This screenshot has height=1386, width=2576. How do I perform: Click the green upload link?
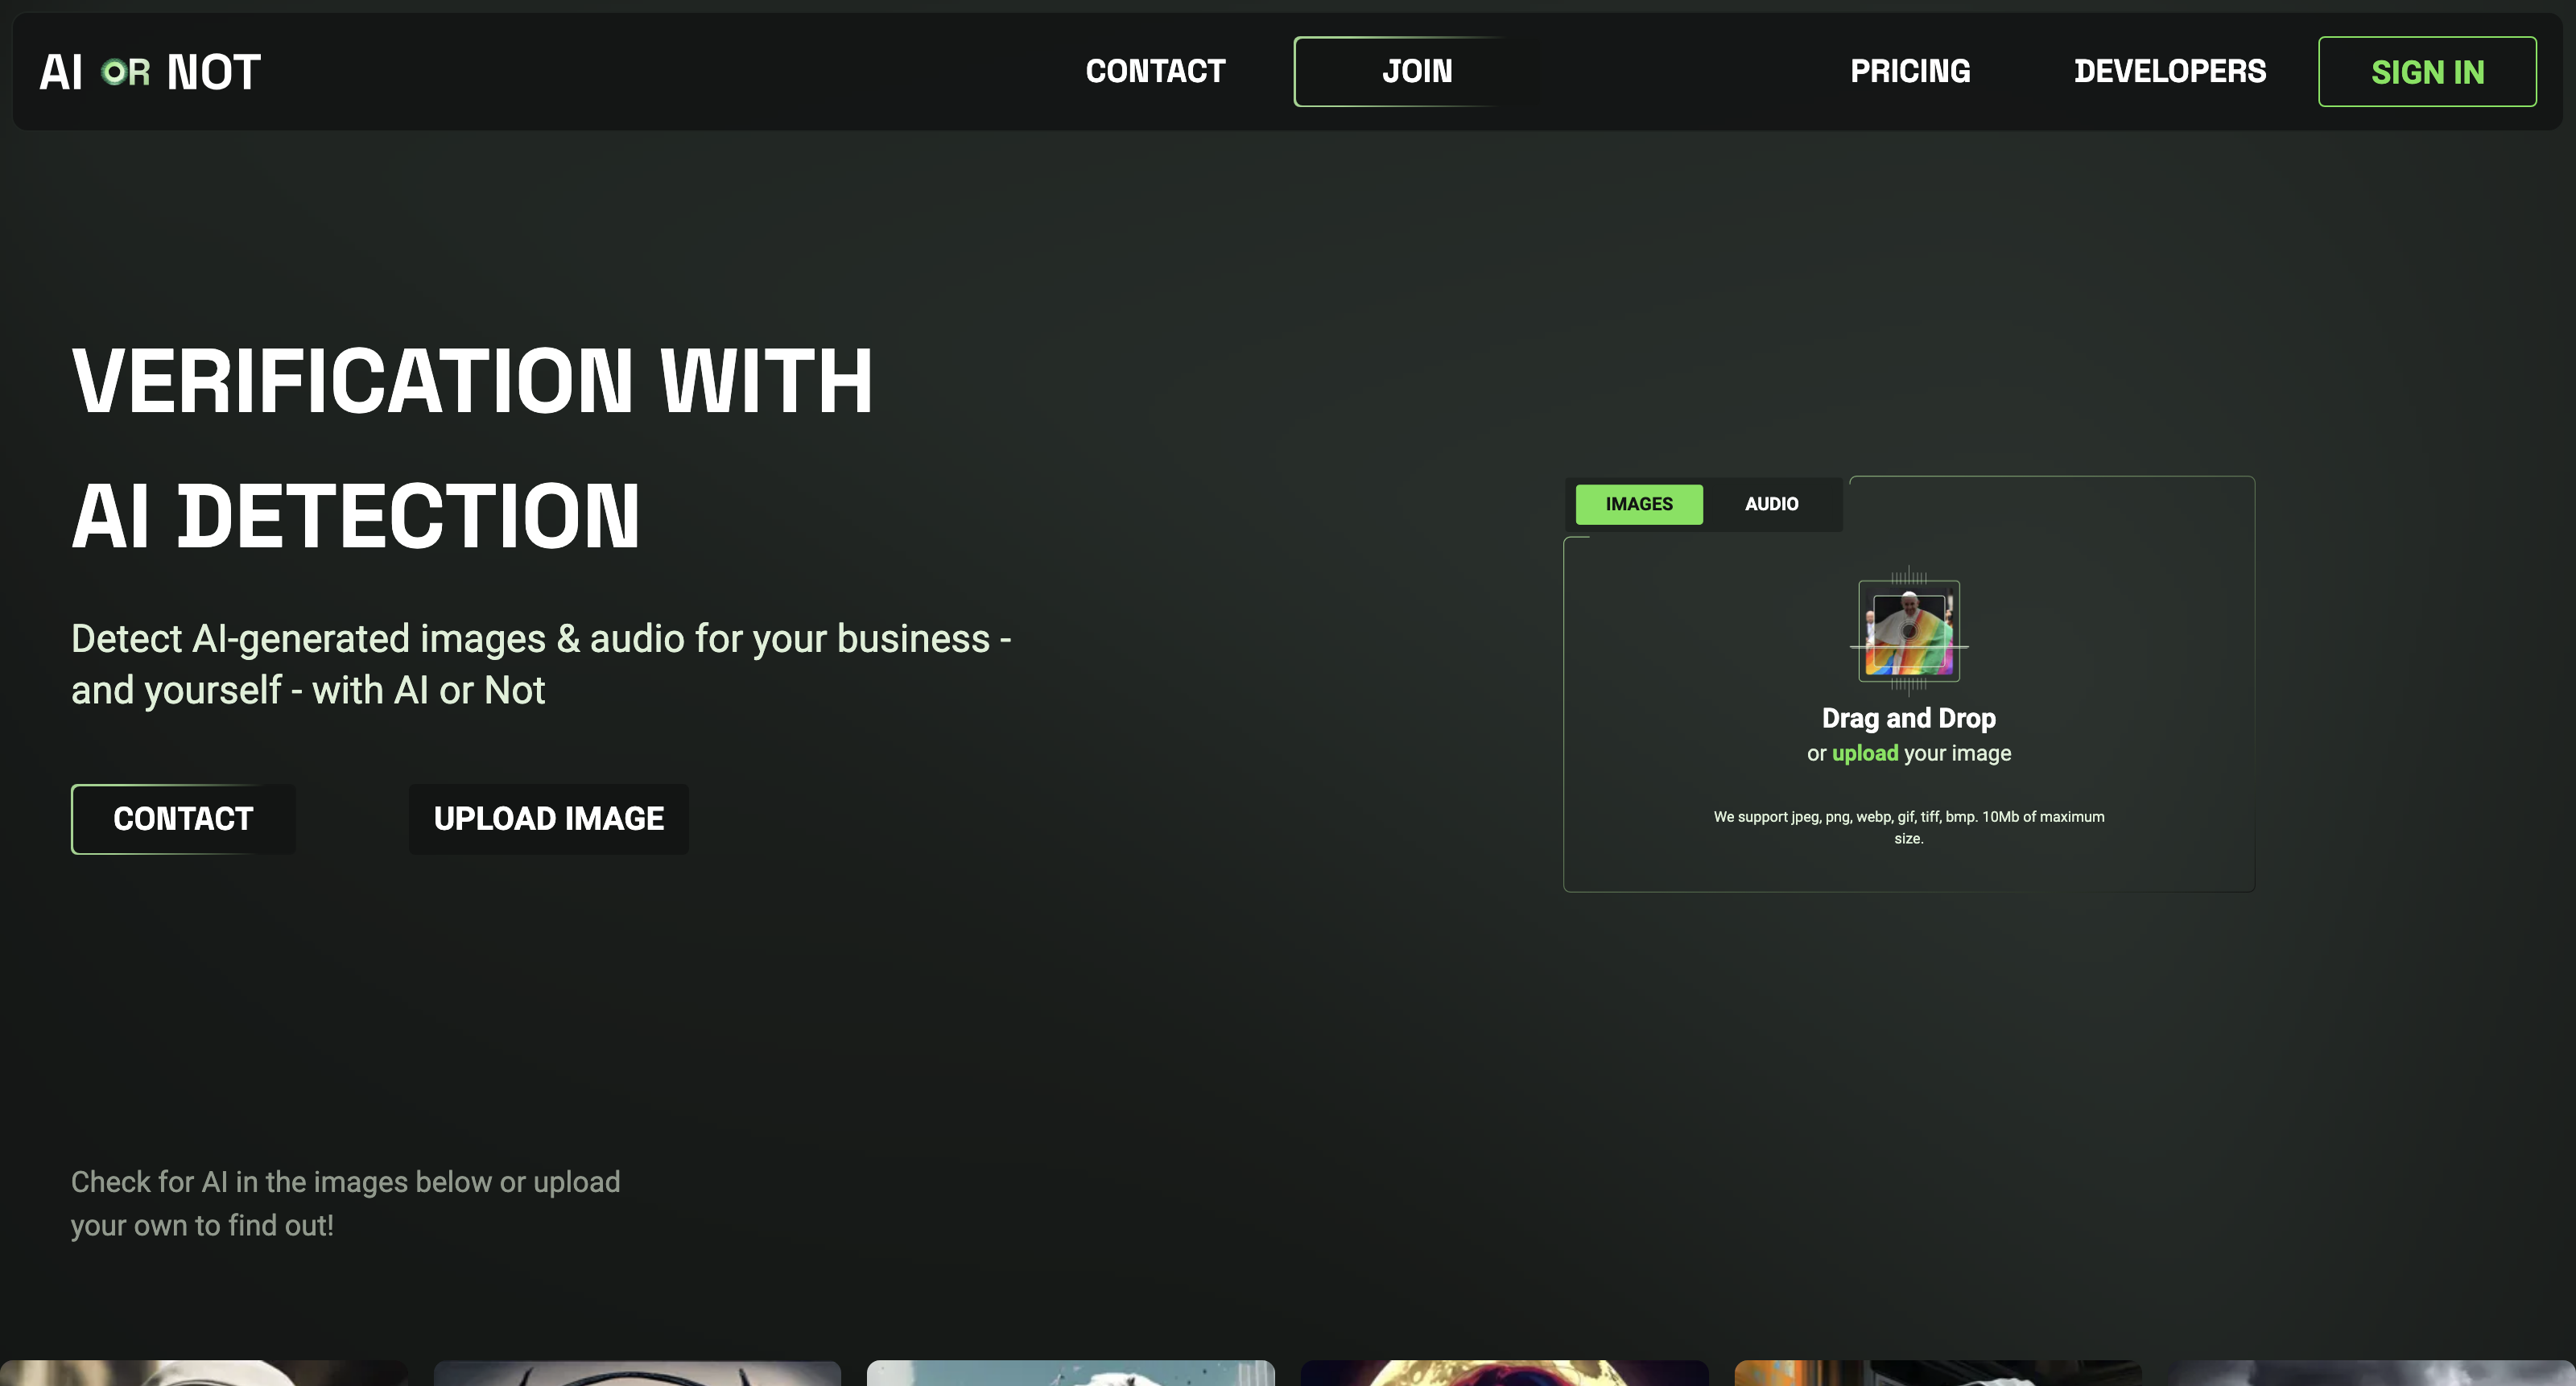click(1865, 753)
